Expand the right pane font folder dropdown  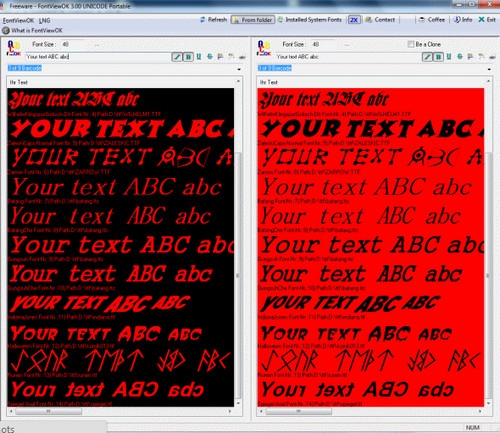coord(489,69)
